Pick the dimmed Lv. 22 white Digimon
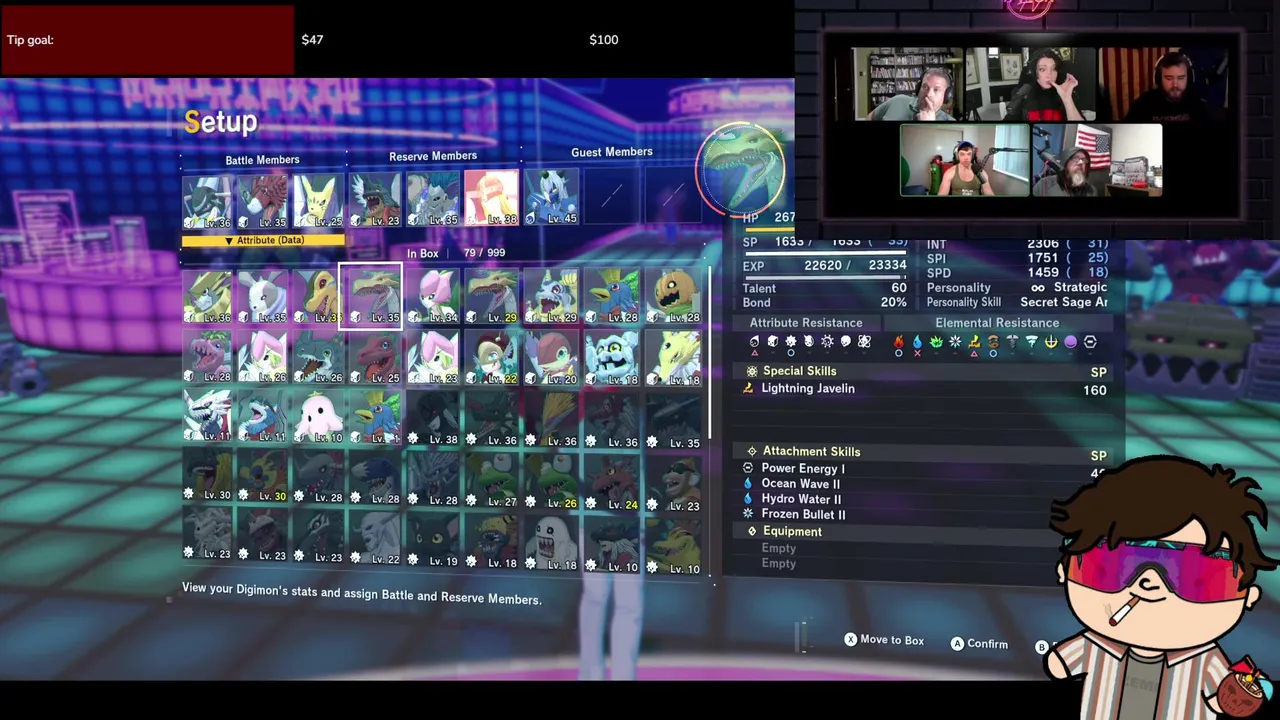The width and height of the screenshot is (1280, 720). coord(376,537)
